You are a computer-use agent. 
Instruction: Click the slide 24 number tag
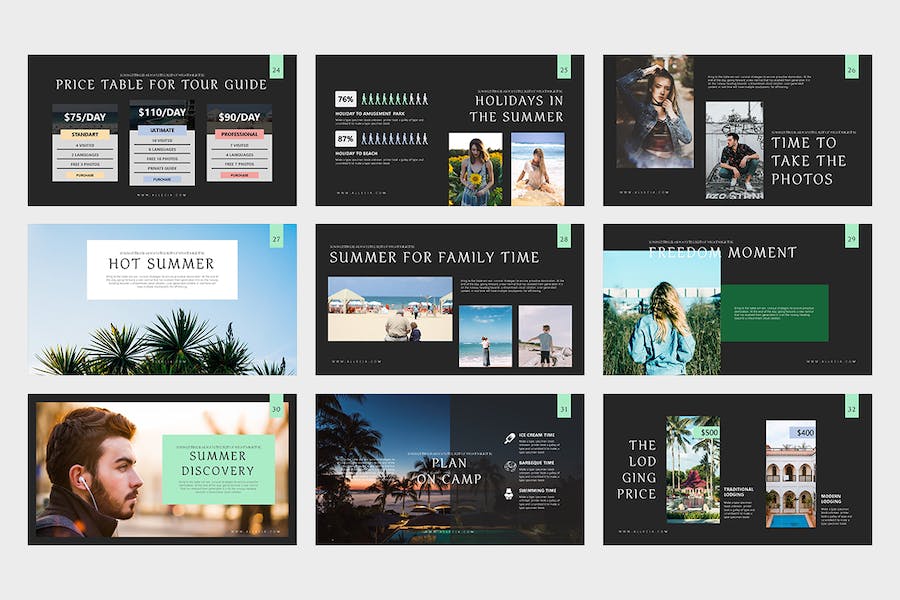277,67
